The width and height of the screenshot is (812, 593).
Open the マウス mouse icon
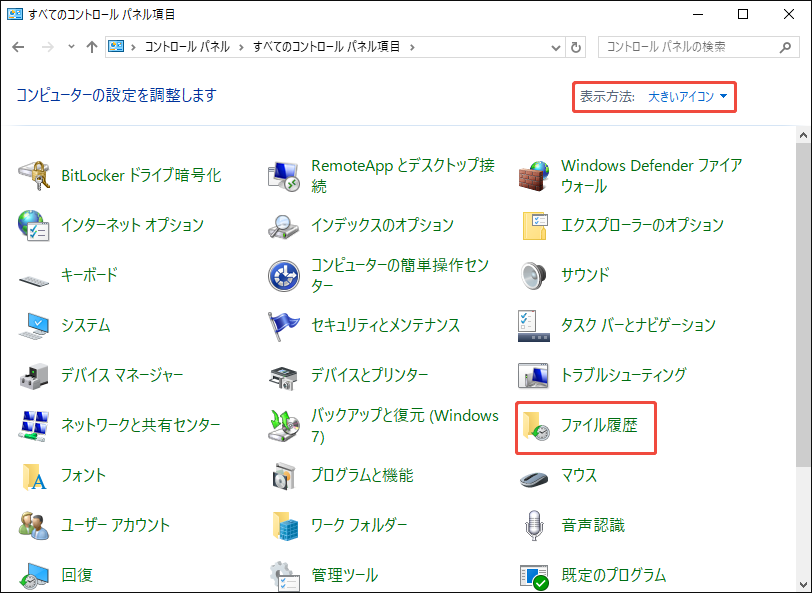point(533,478)
